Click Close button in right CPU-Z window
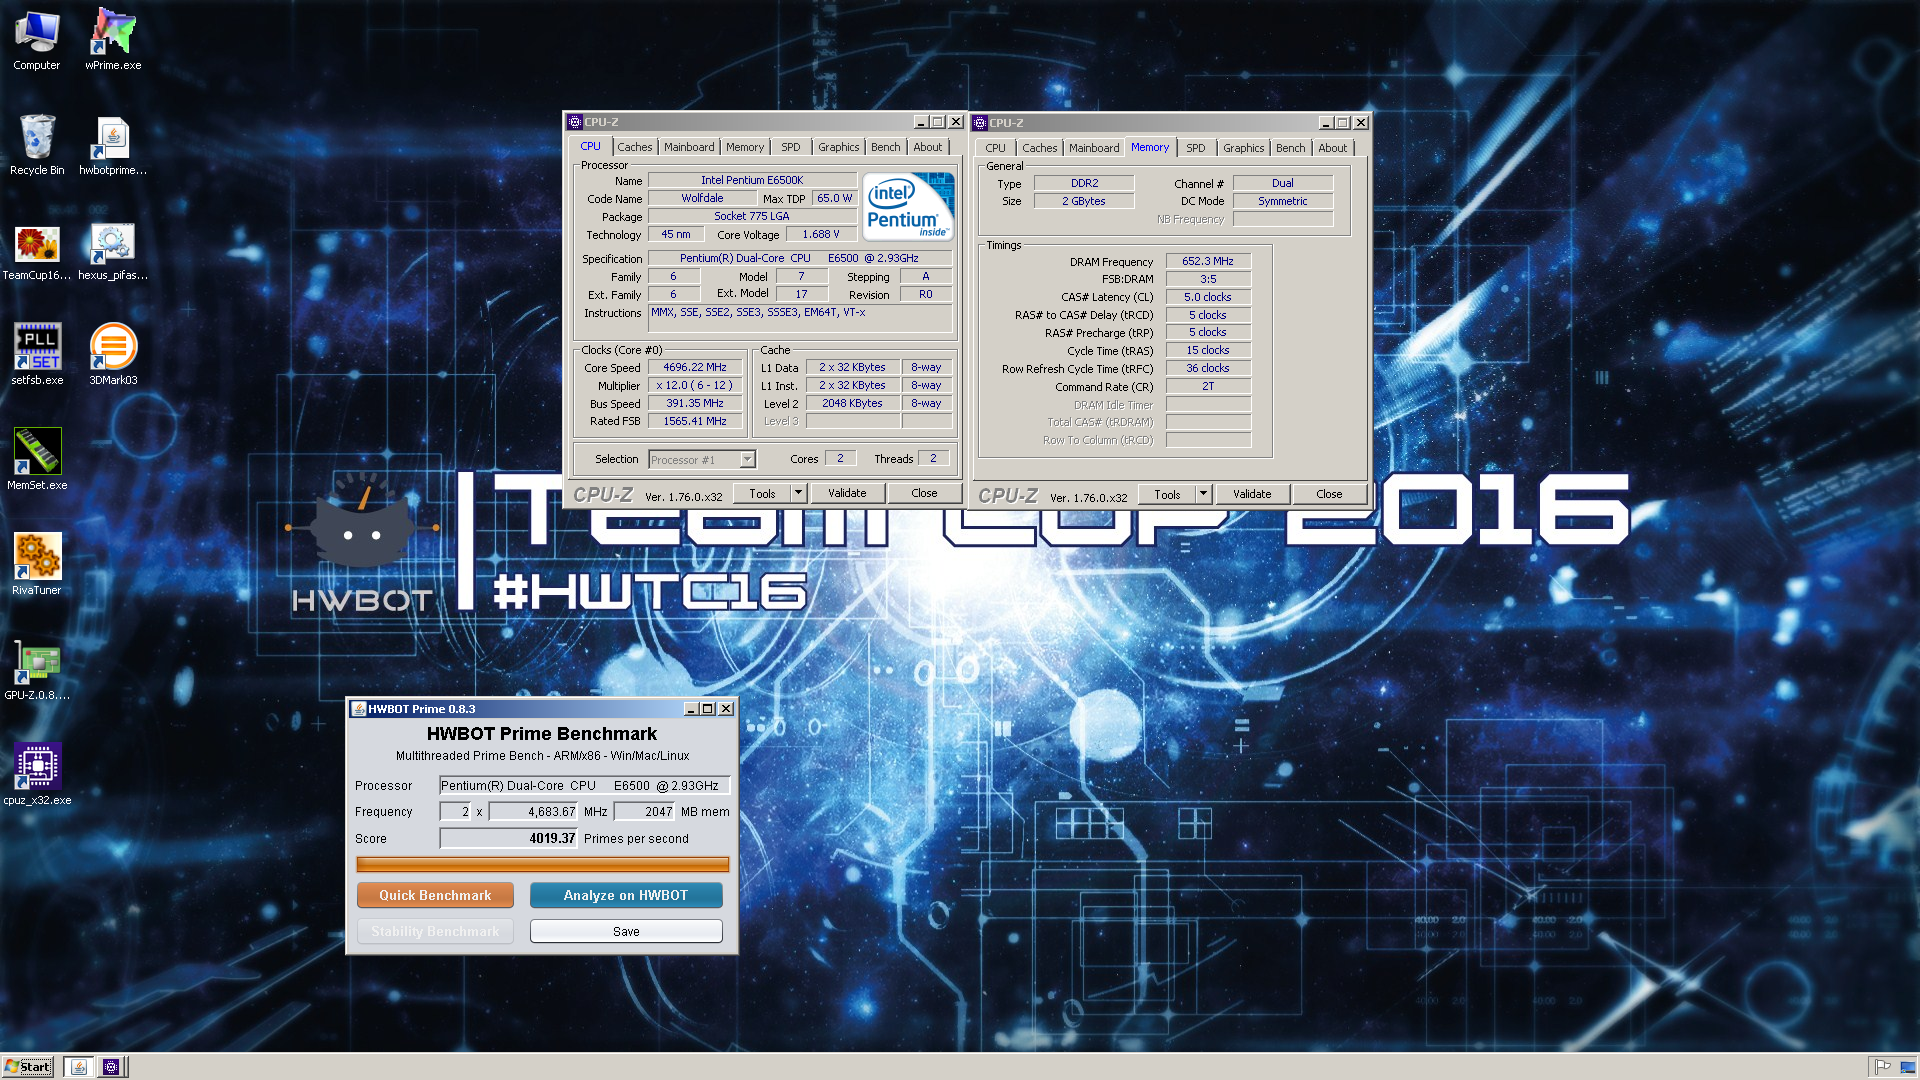The image size is (1920, 1080). tap(1329, 494)
